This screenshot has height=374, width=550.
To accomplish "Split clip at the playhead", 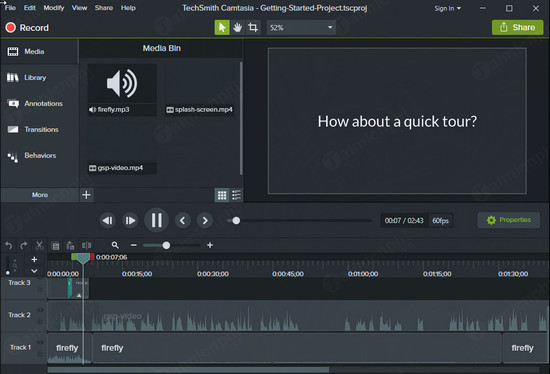I will [86, 245].
